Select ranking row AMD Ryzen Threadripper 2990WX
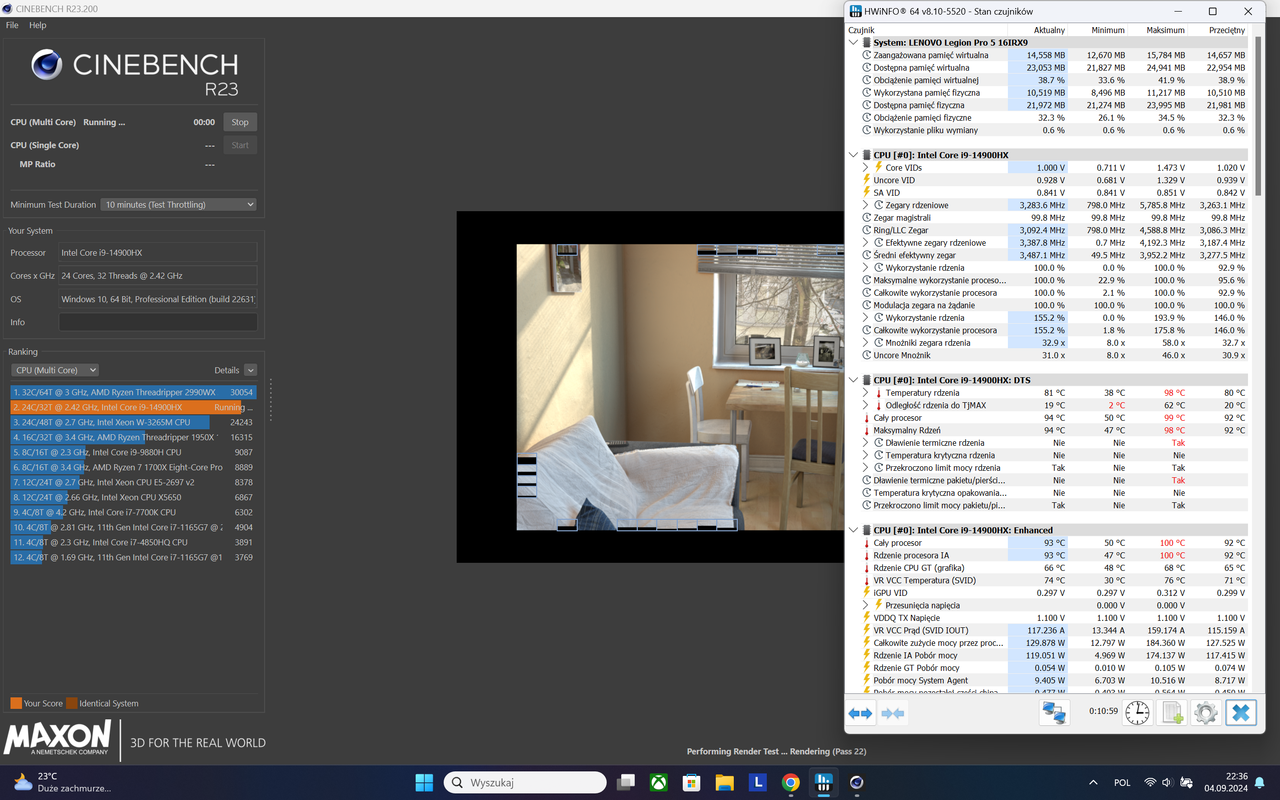The height and width of the screenshot is (800, 1280). click(x=133, y=392)
